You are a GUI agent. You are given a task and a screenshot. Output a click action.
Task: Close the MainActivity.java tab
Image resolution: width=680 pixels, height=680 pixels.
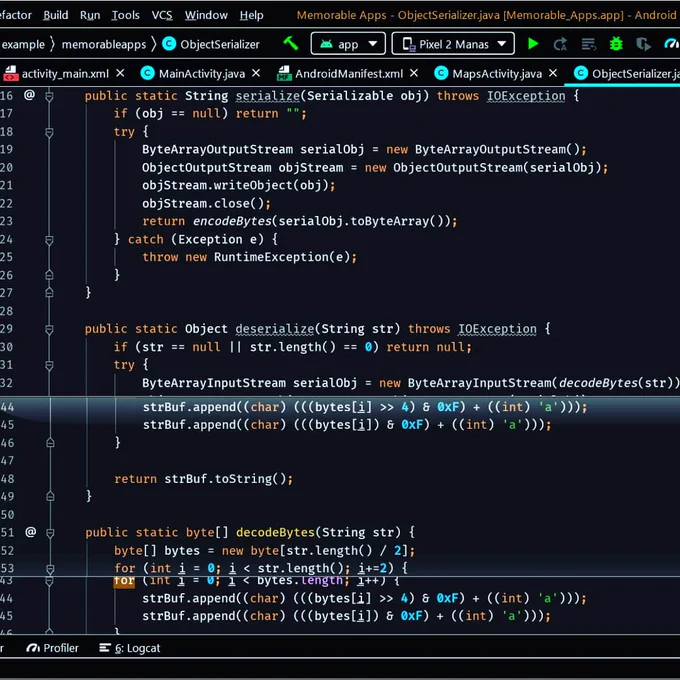(256, 73)
